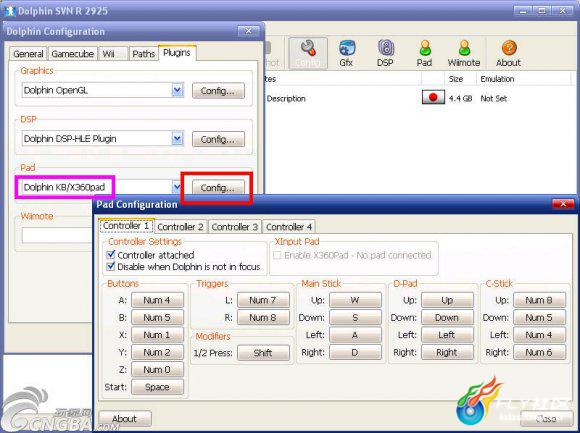
Task: Toggle Enable X360Pad checkbox
Action: coord(277,255)
